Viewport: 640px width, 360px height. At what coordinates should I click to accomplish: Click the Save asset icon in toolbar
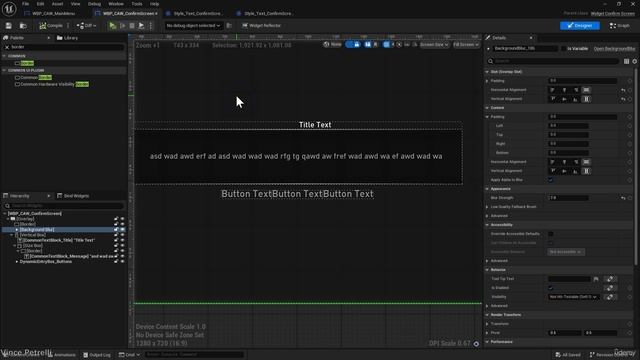[x=9, y=26]
